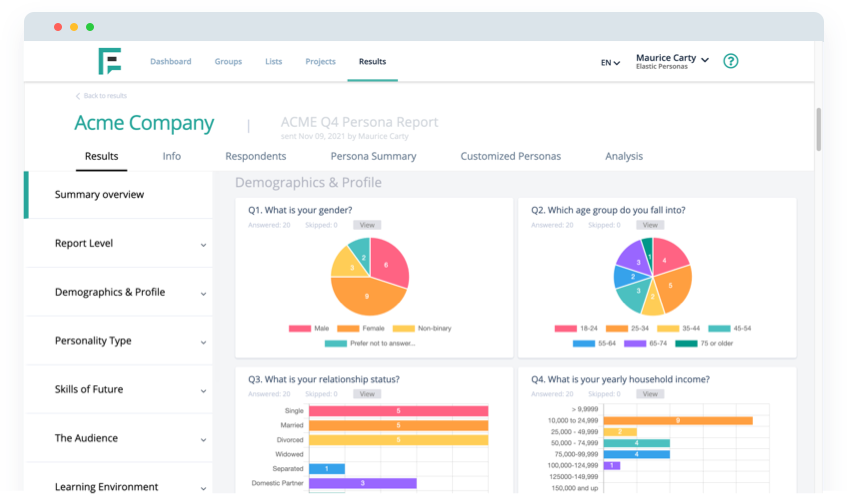Click the Domestic Partner bar in Q3
The width and height of the screenshot is (847, 494).
362,483
